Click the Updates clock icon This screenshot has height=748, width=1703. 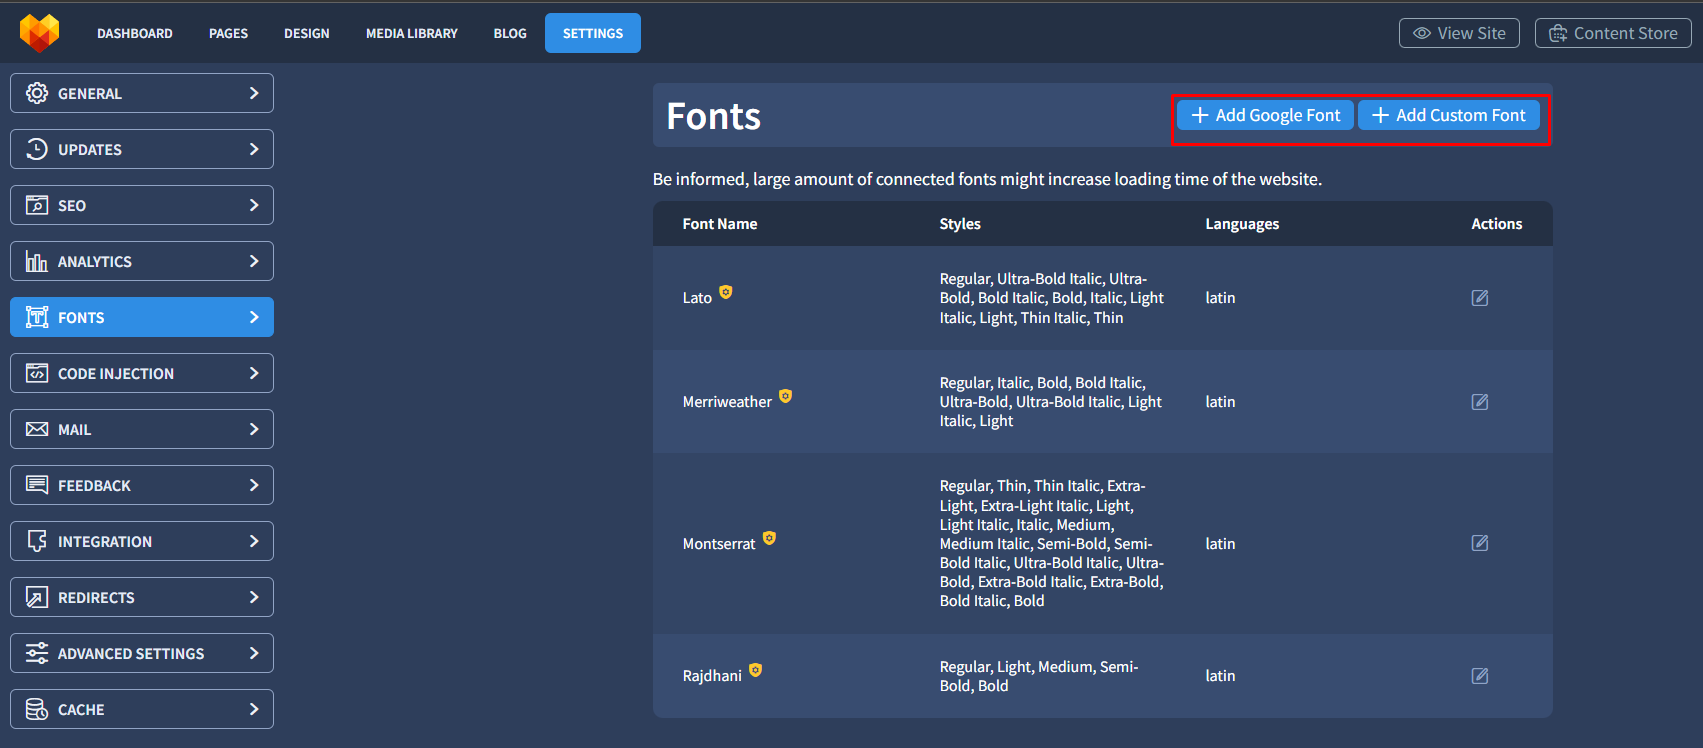[37, 149]
